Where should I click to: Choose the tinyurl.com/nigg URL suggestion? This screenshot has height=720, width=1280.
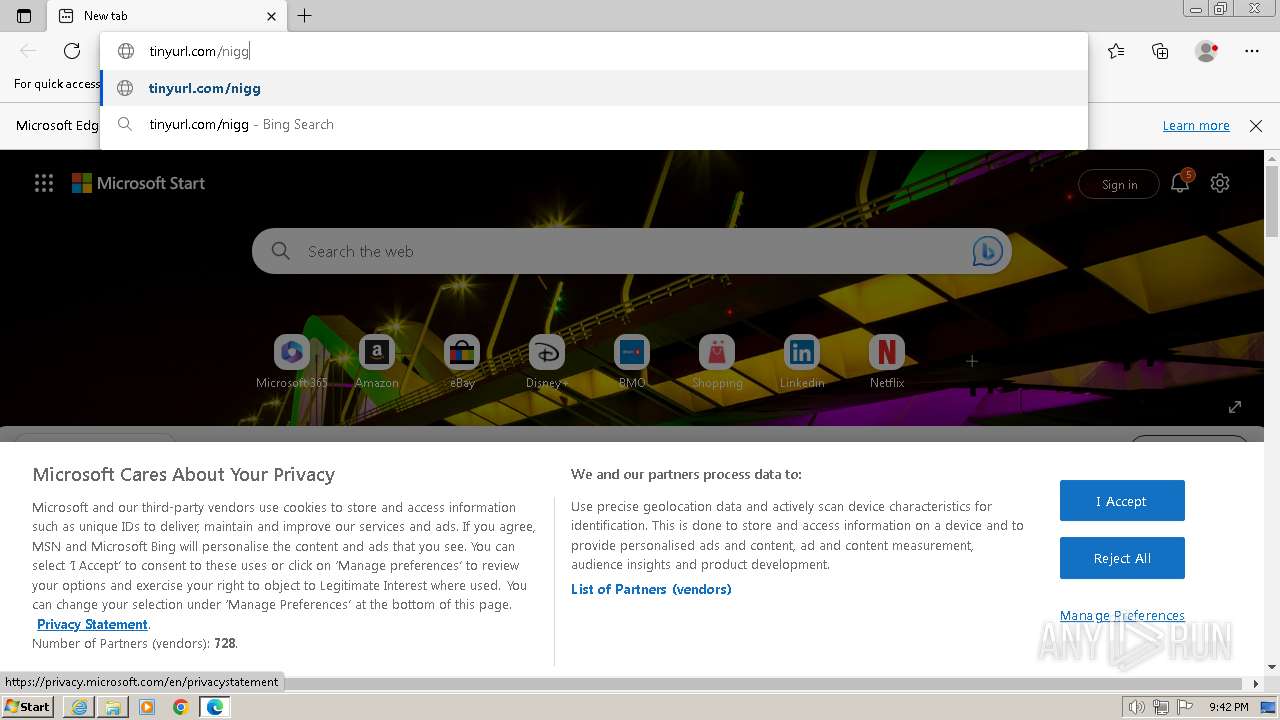(x=594, y=88)
